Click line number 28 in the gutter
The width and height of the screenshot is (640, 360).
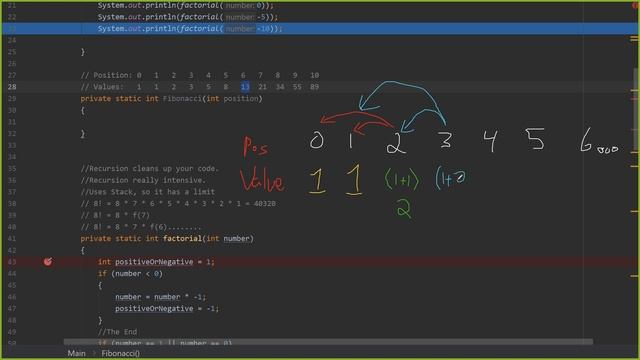pos(12,87)
